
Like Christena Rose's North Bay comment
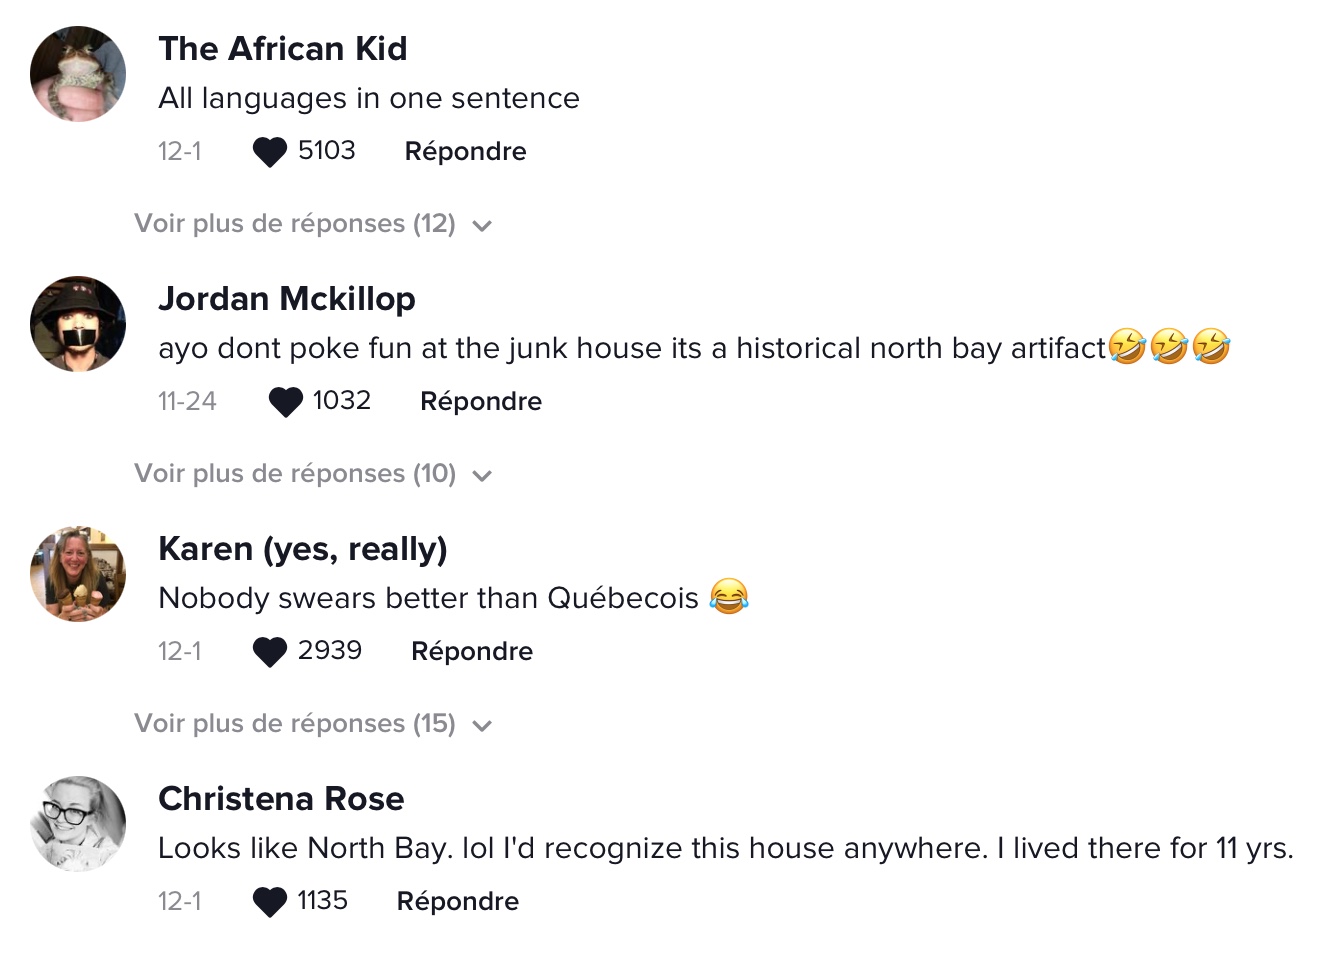270,902
